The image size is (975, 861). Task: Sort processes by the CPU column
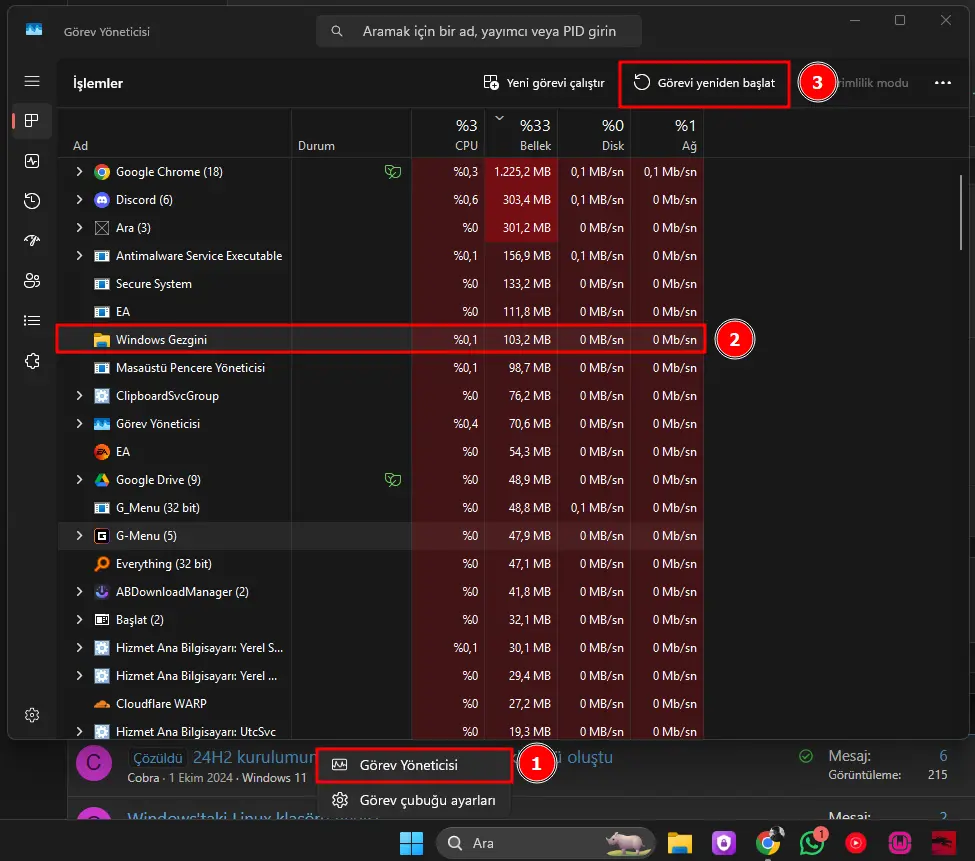coord(448,133)
